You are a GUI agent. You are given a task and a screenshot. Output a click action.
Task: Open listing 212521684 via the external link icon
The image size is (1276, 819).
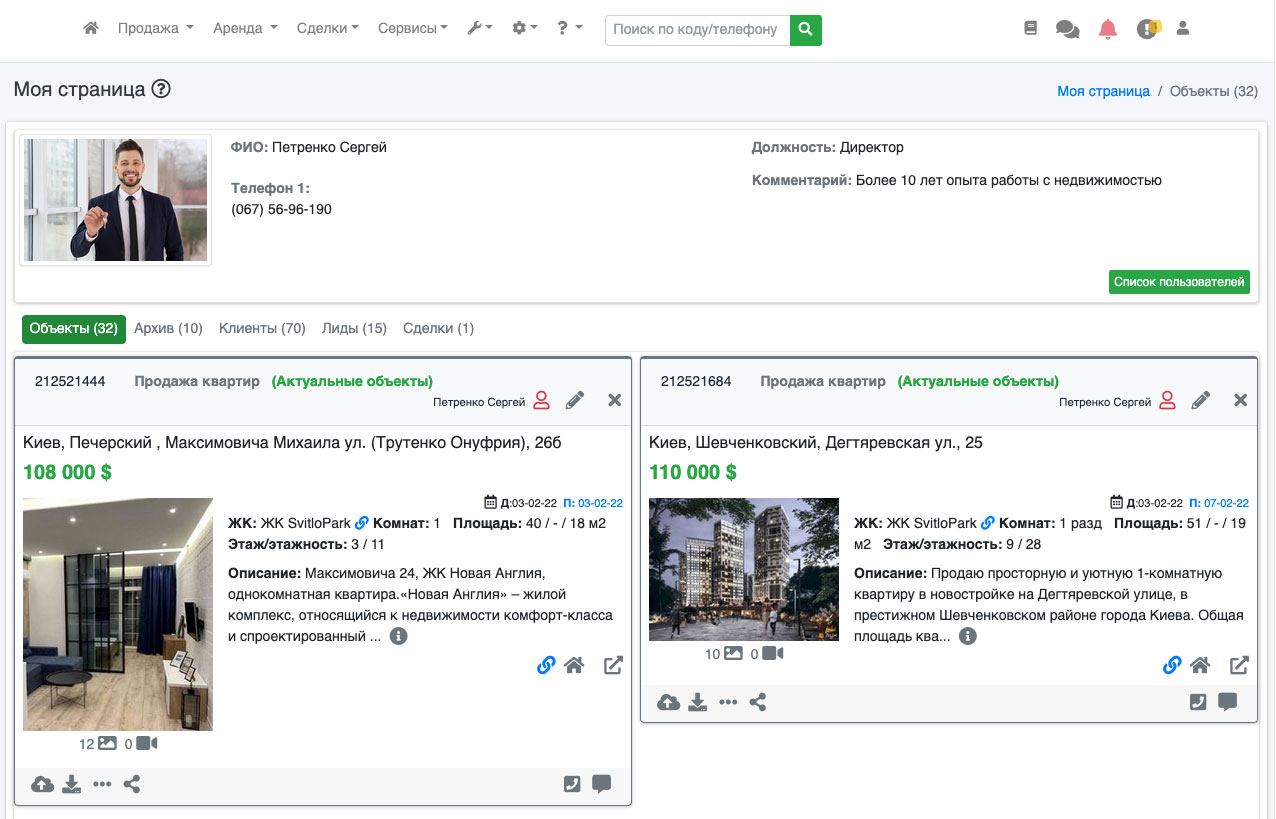1239,665
